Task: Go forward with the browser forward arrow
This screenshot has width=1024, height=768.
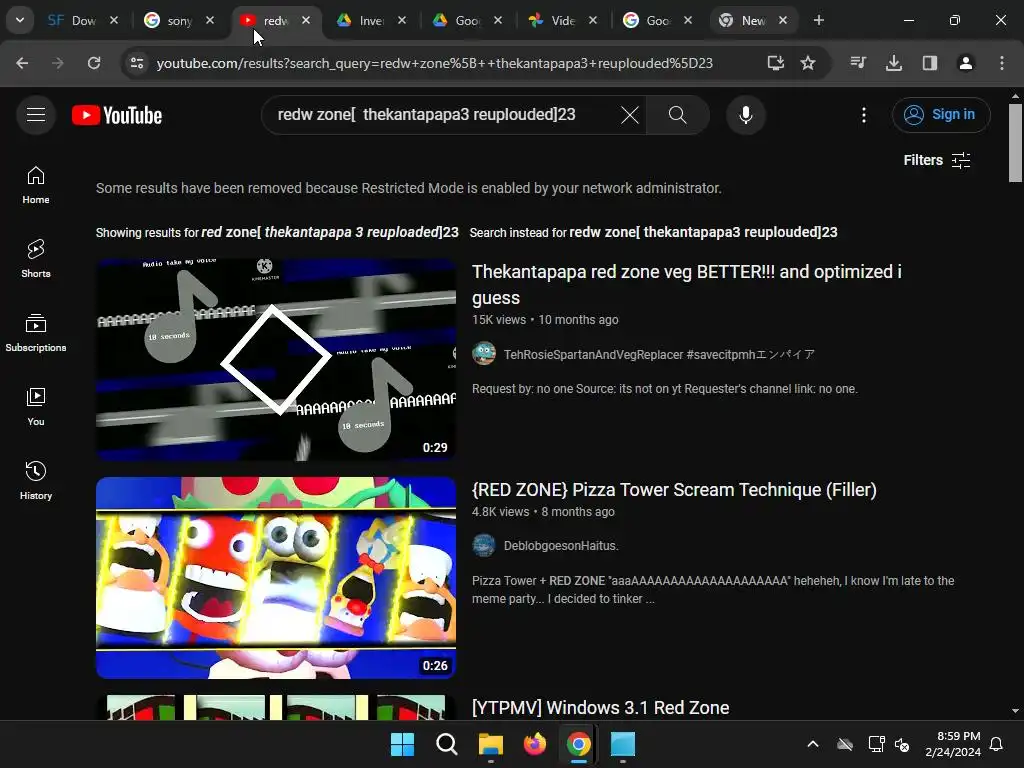Action: 58,63
